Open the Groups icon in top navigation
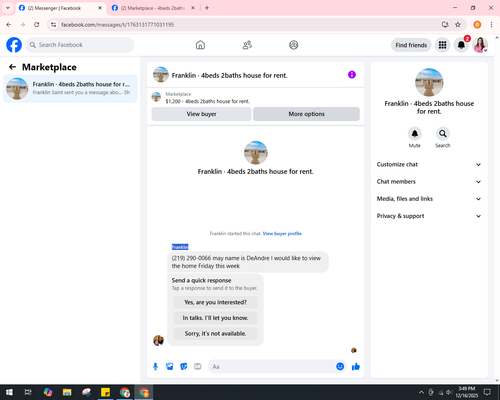The height and width of the screenshot is (400, 500). coord(294,45)
